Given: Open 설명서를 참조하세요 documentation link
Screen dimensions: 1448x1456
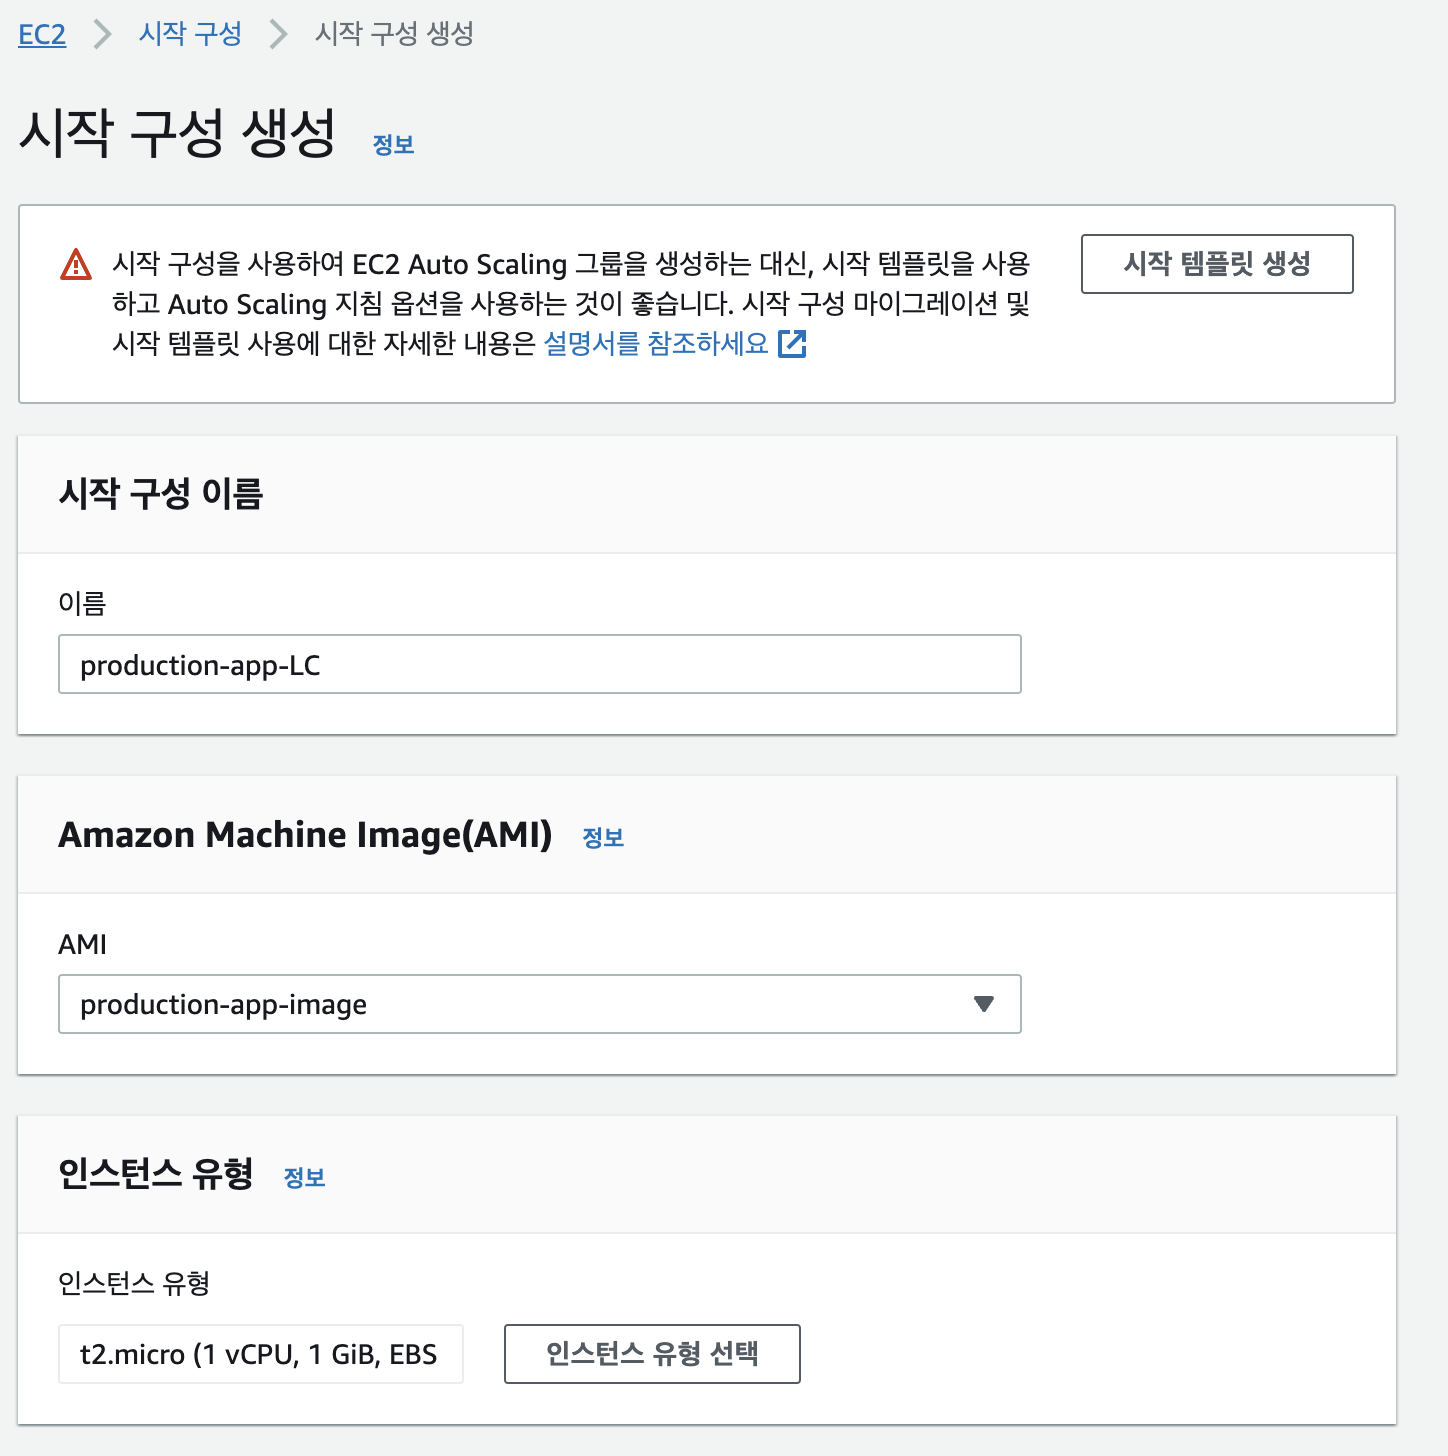Looking at the screenshot, I should (656, 344).
